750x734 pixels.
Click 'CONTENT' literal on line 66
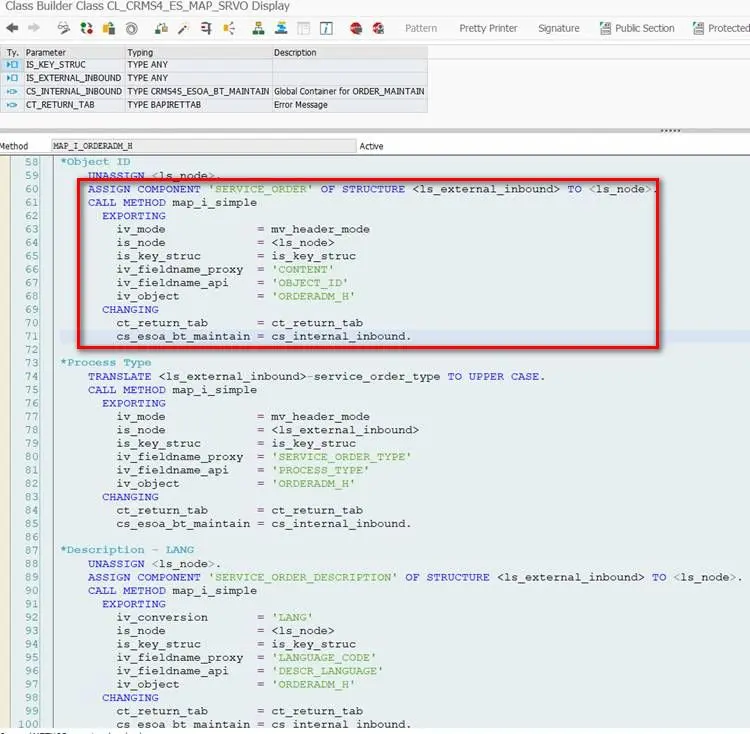(303, 269)
